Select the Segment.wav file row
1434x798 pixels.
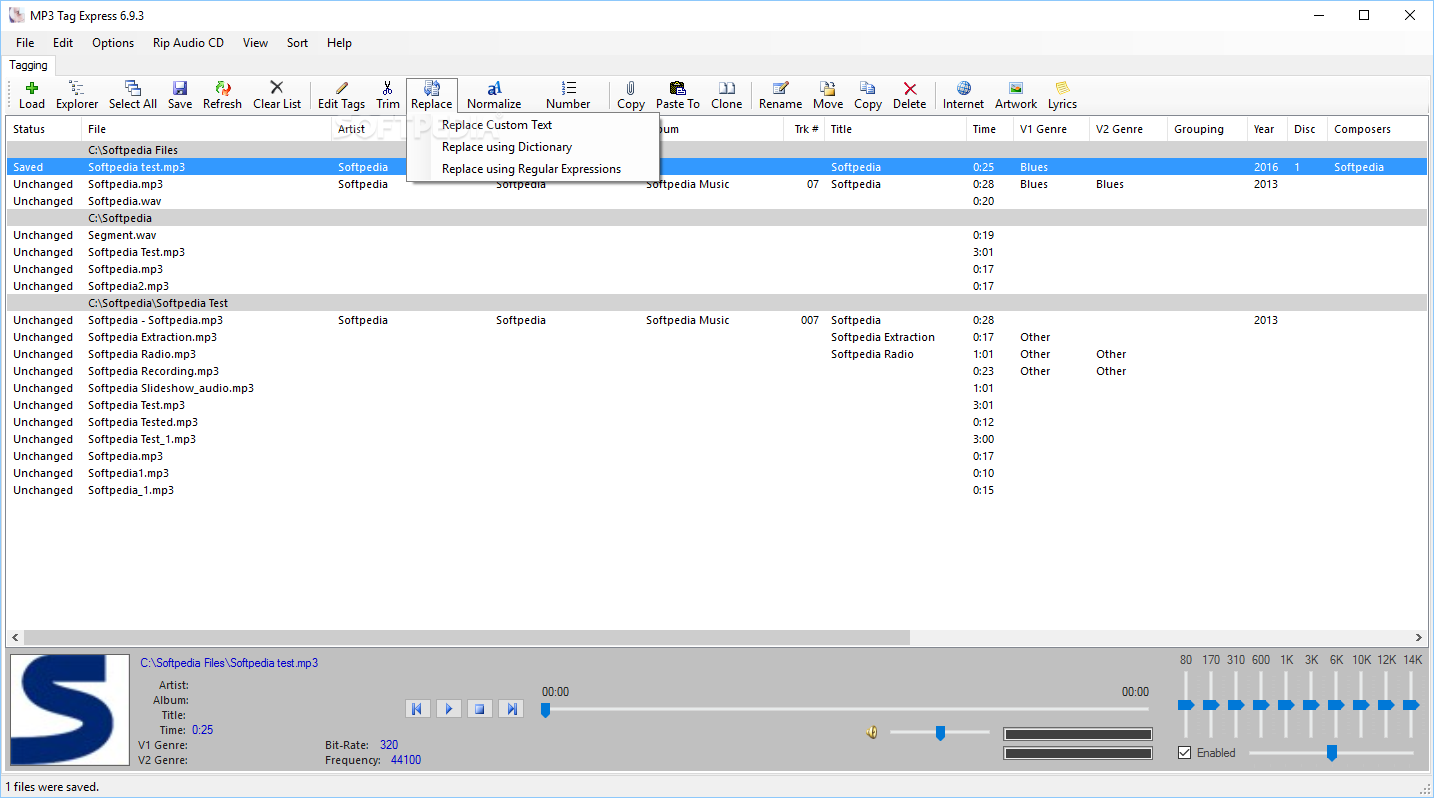click(716, 235)
